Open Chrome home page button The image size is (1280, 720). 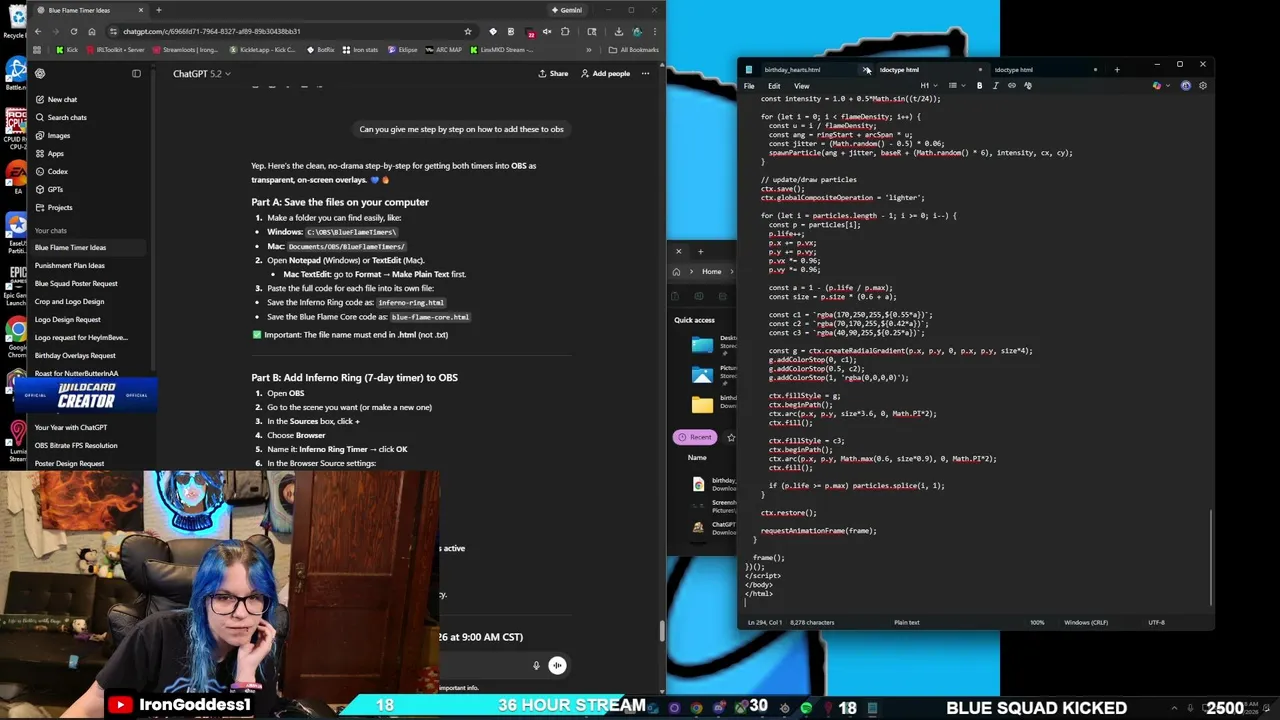(x=91, y=31)
